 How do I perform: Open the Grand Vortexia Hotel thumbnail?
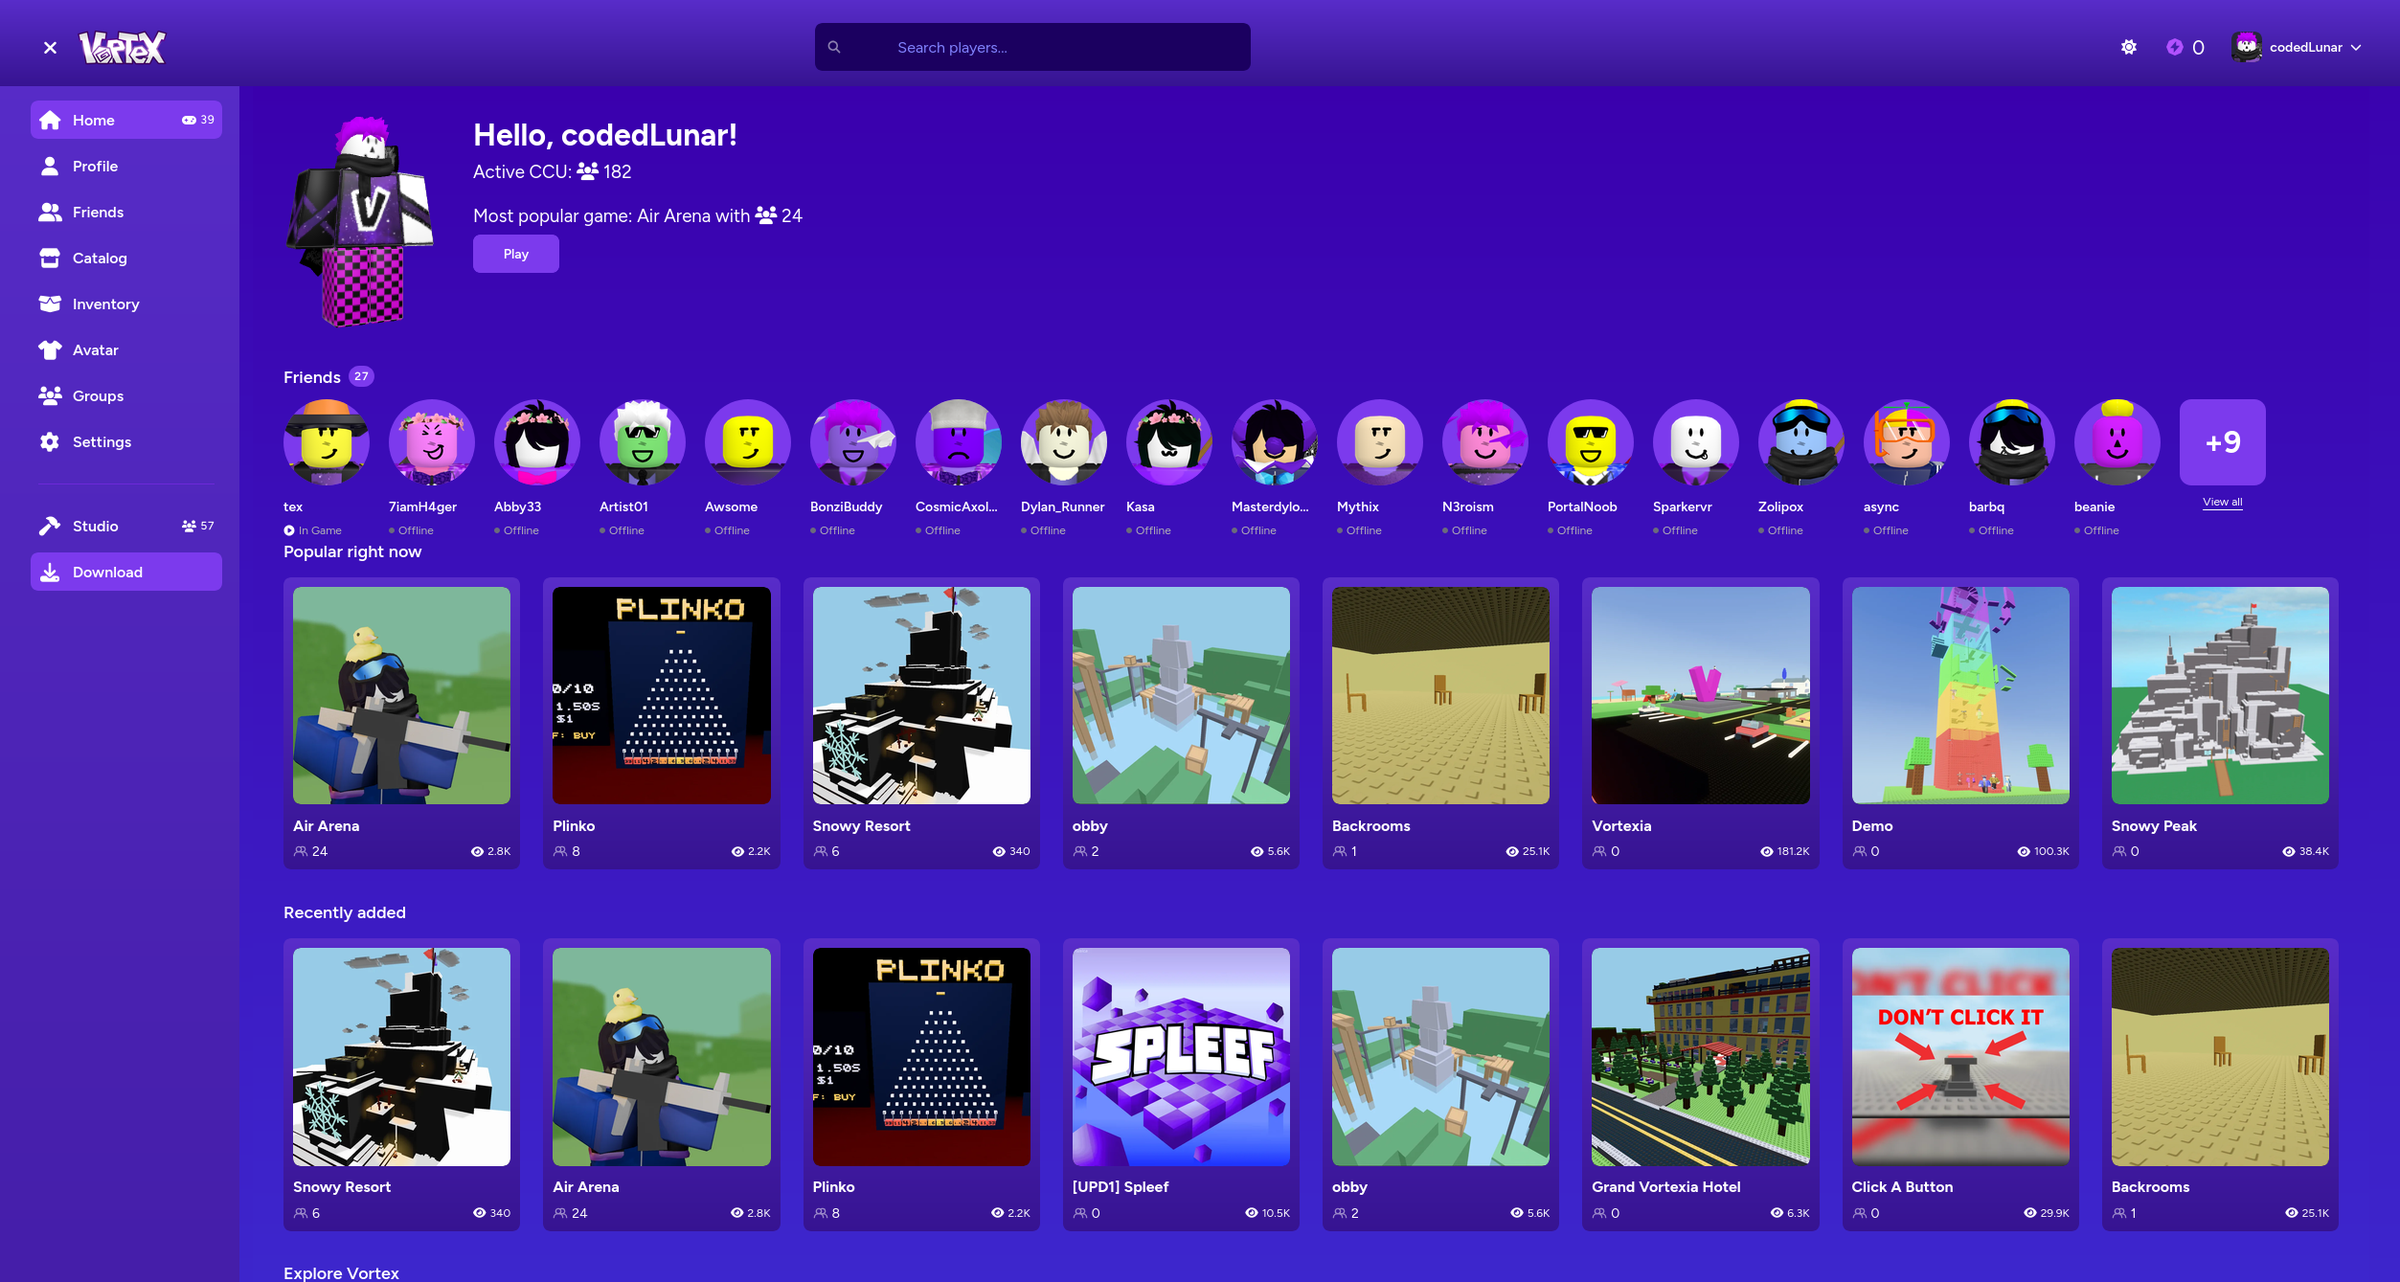pyautogui.click(x=1700, y=1057)
